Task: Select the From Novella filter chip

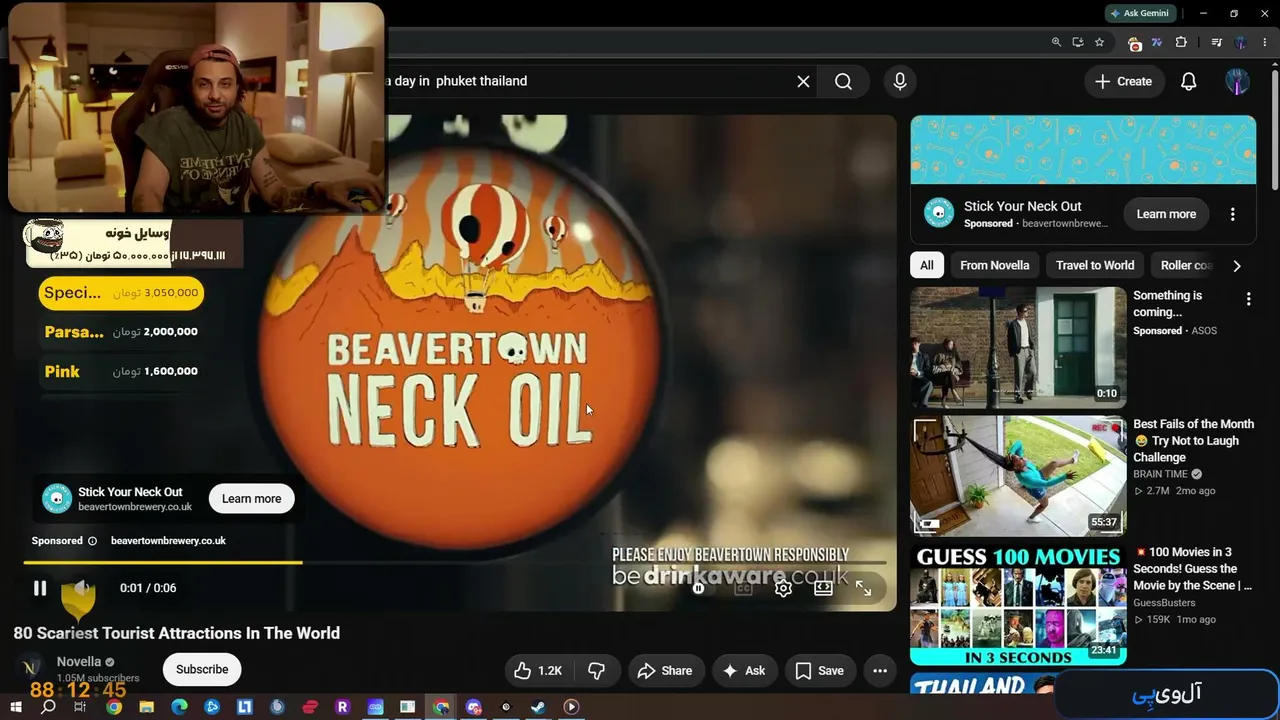Action: click(994, 265)
